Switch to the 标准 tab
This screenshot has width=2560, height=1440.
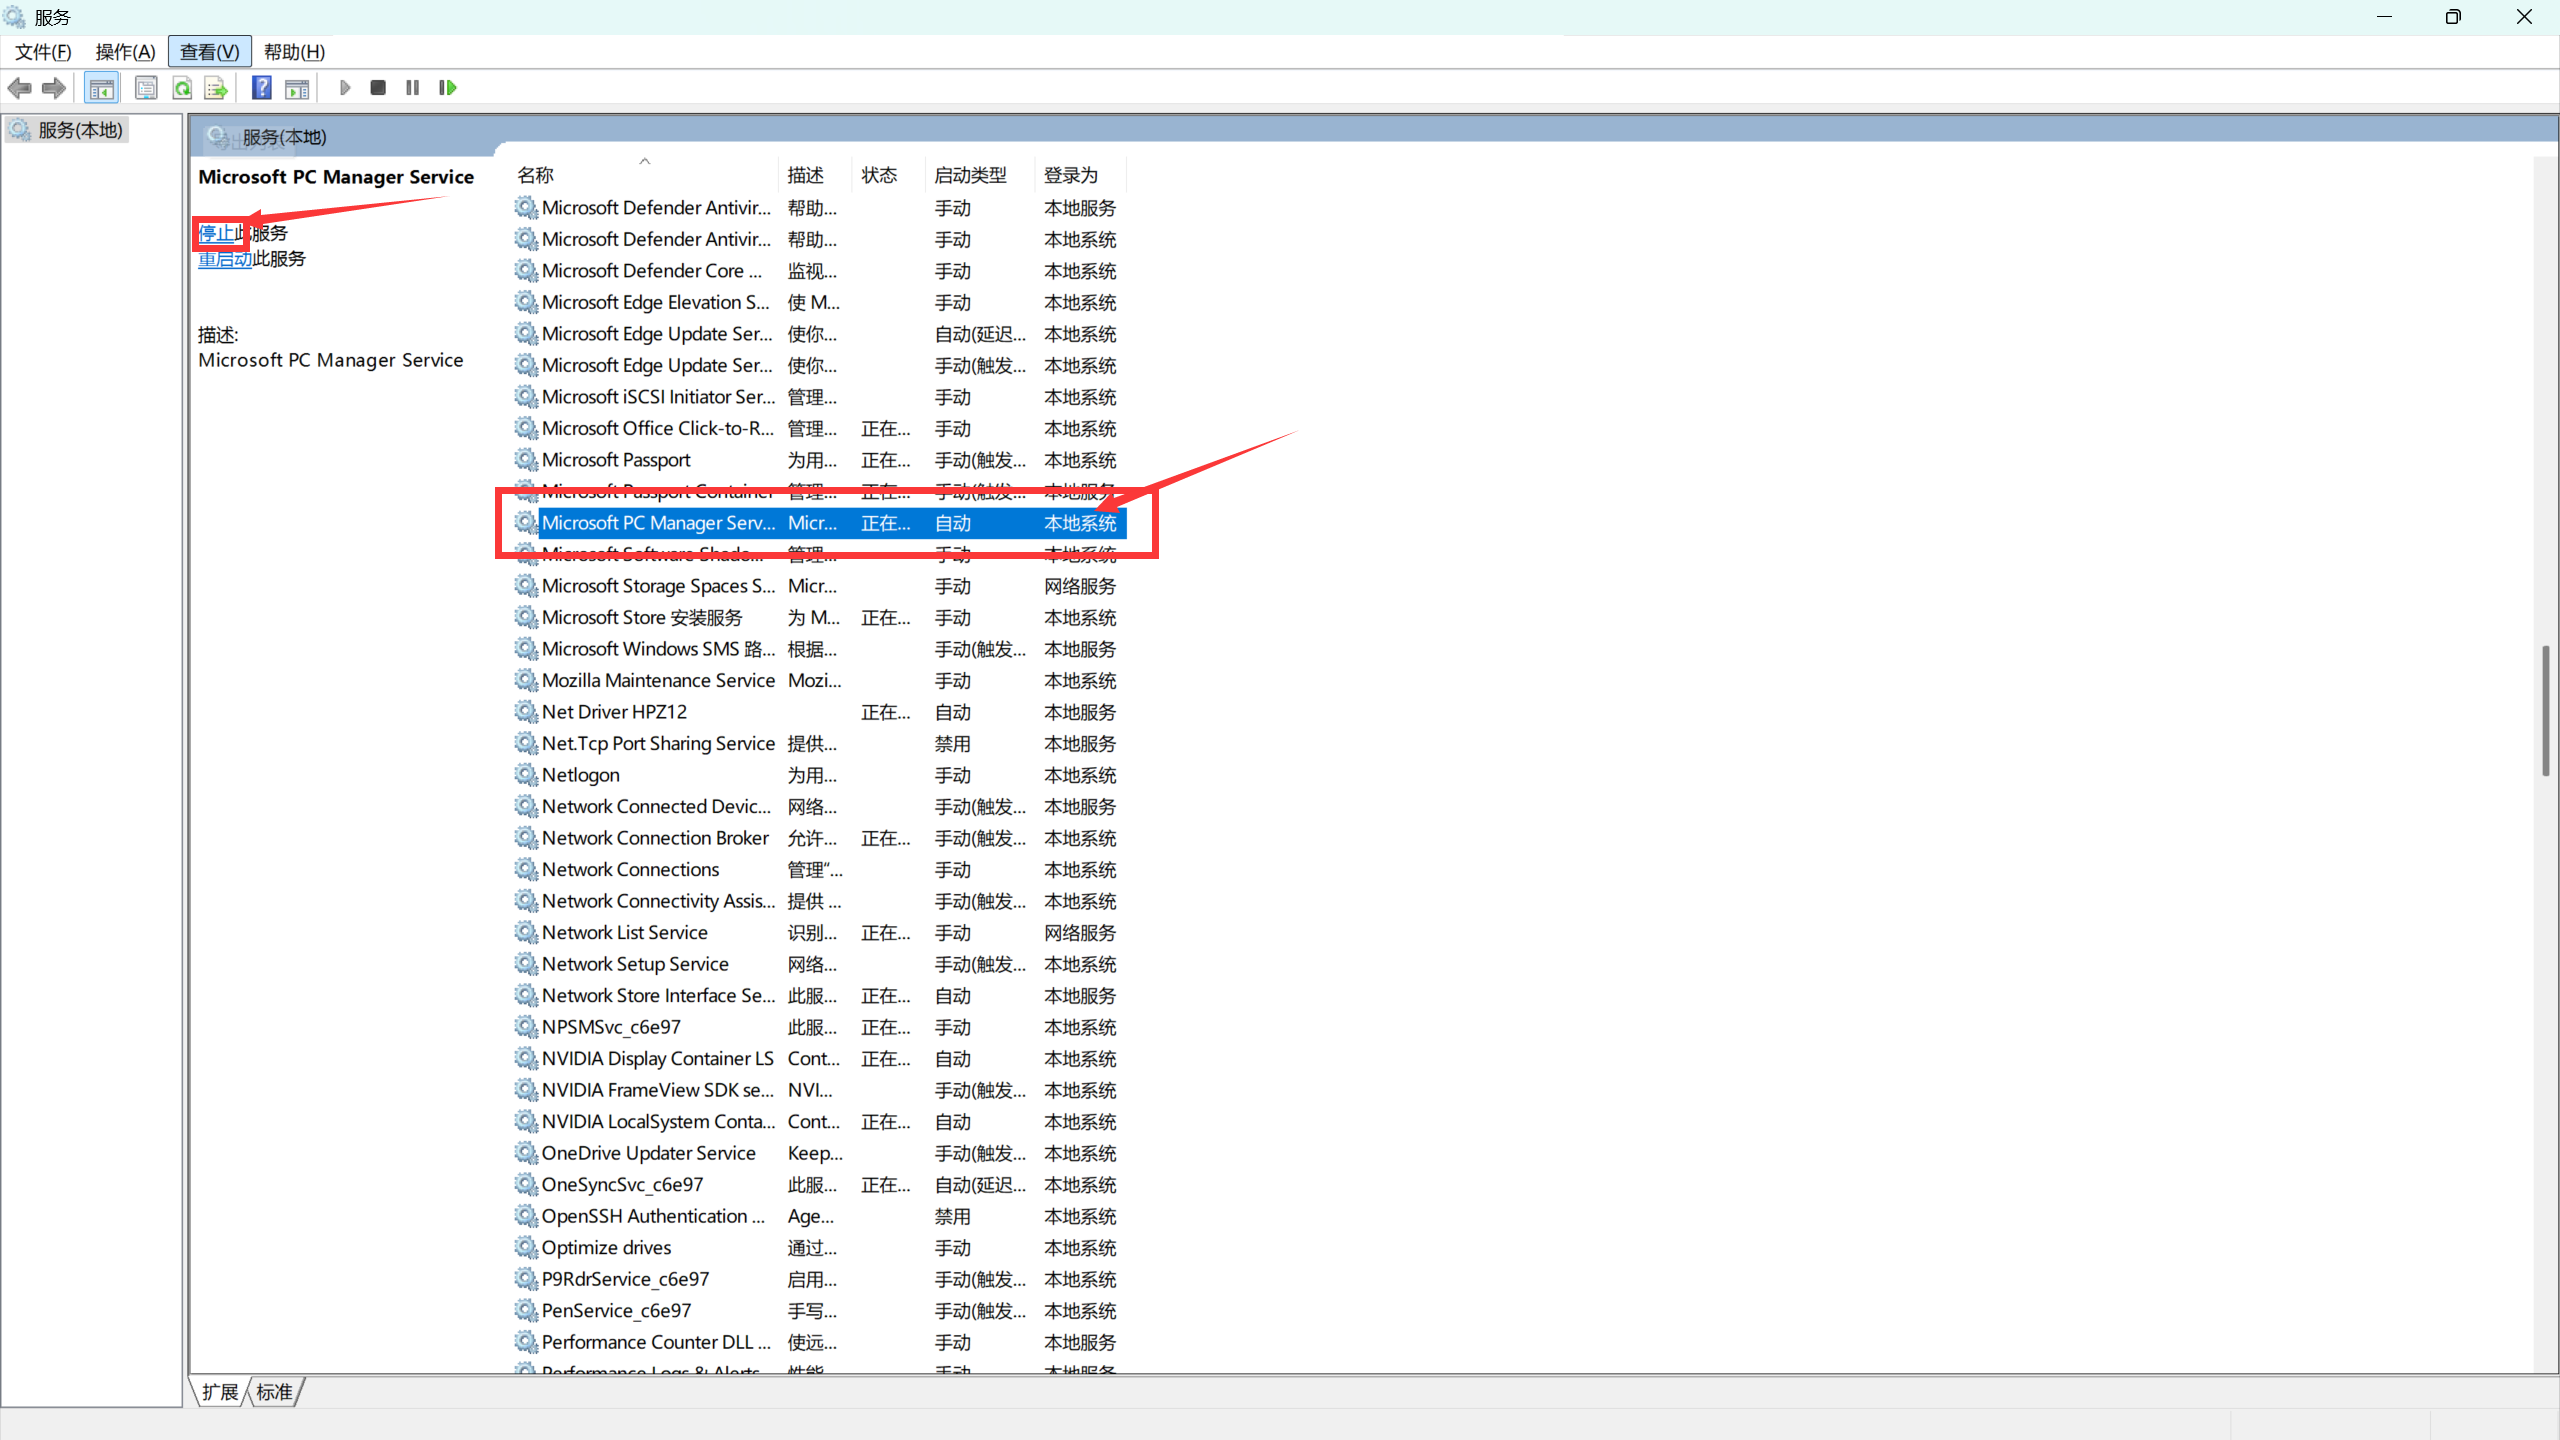click(x=274, y=1392)
